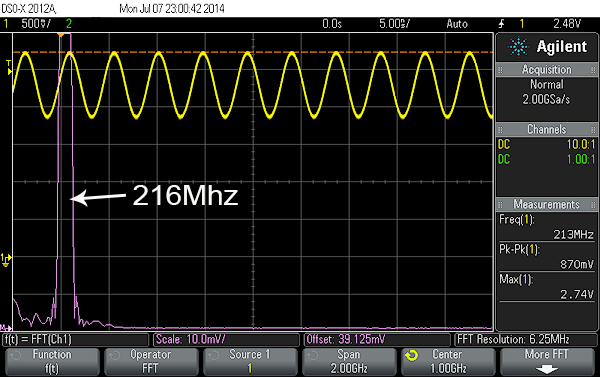
Task: Click the 0.0s time delay value
Action: coord(332,24)
